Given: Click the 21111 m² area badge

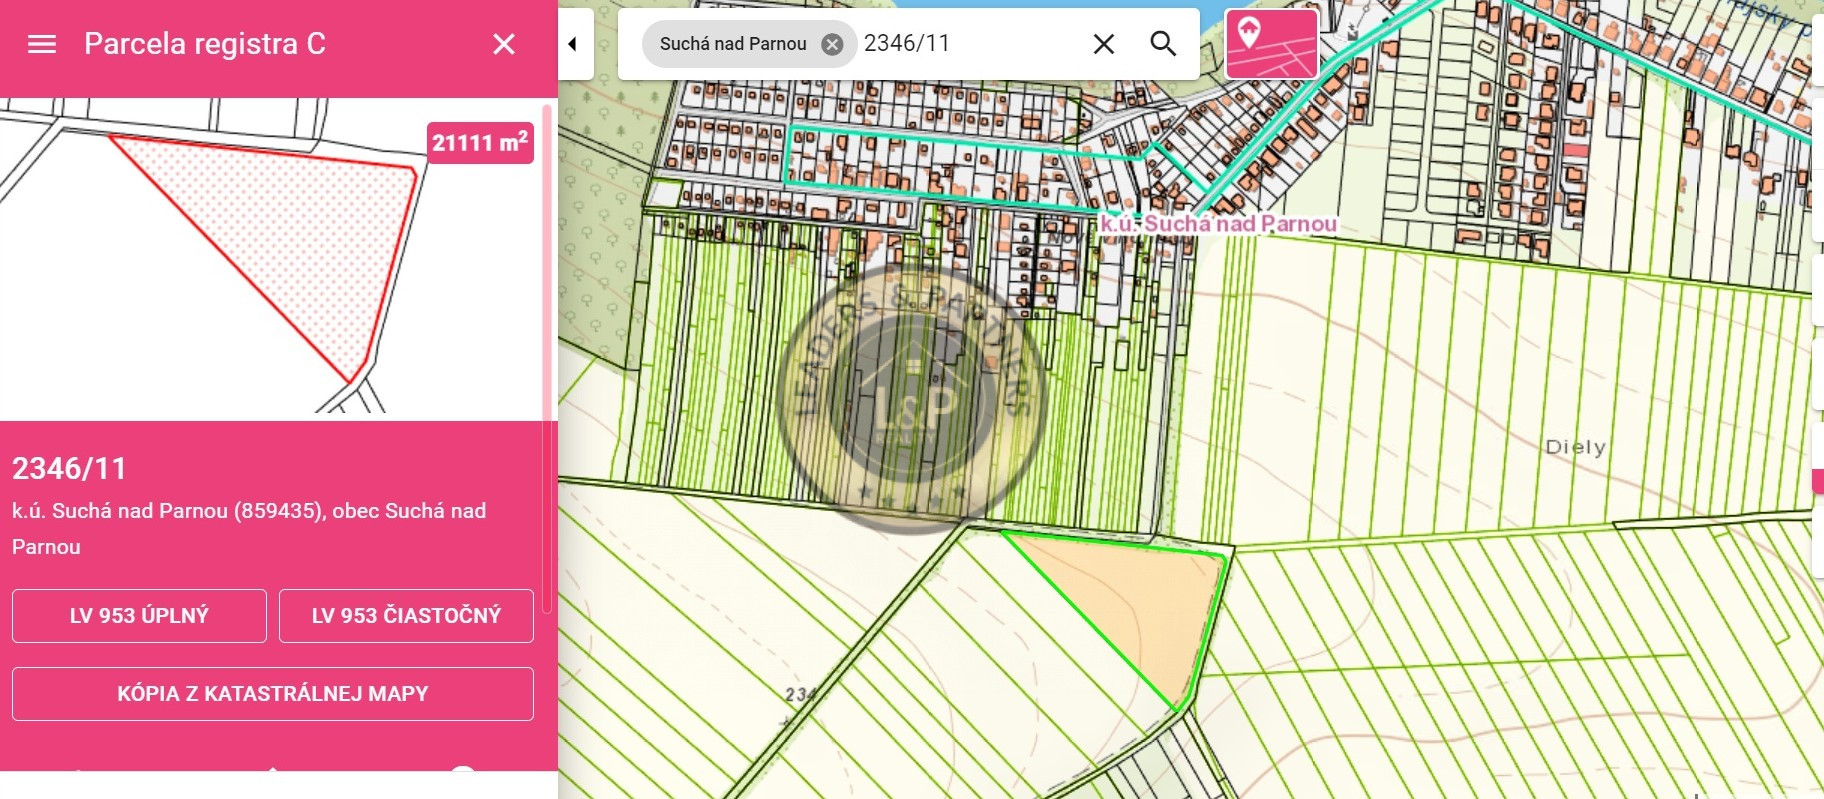Looking at the screenshot, I should pyautogui.click(x=480, y=143).
